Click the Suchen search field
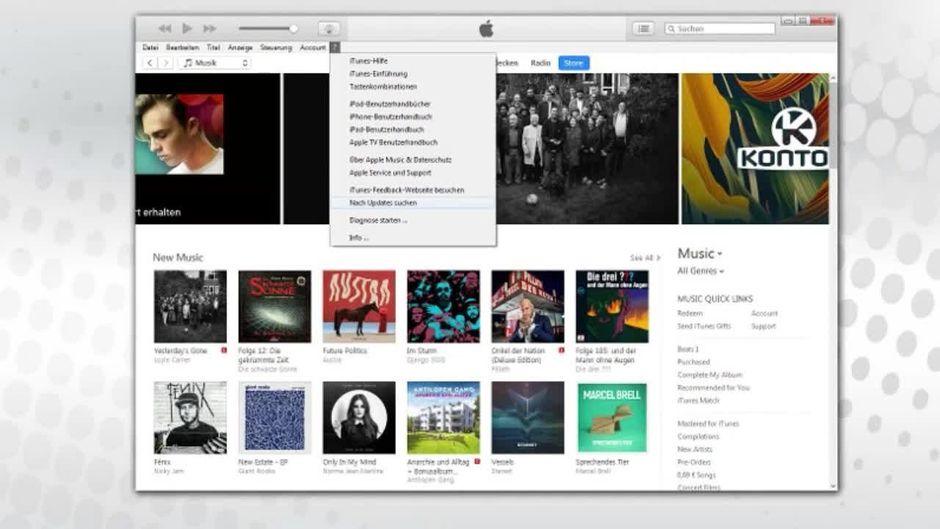 [x=719, y=28]
